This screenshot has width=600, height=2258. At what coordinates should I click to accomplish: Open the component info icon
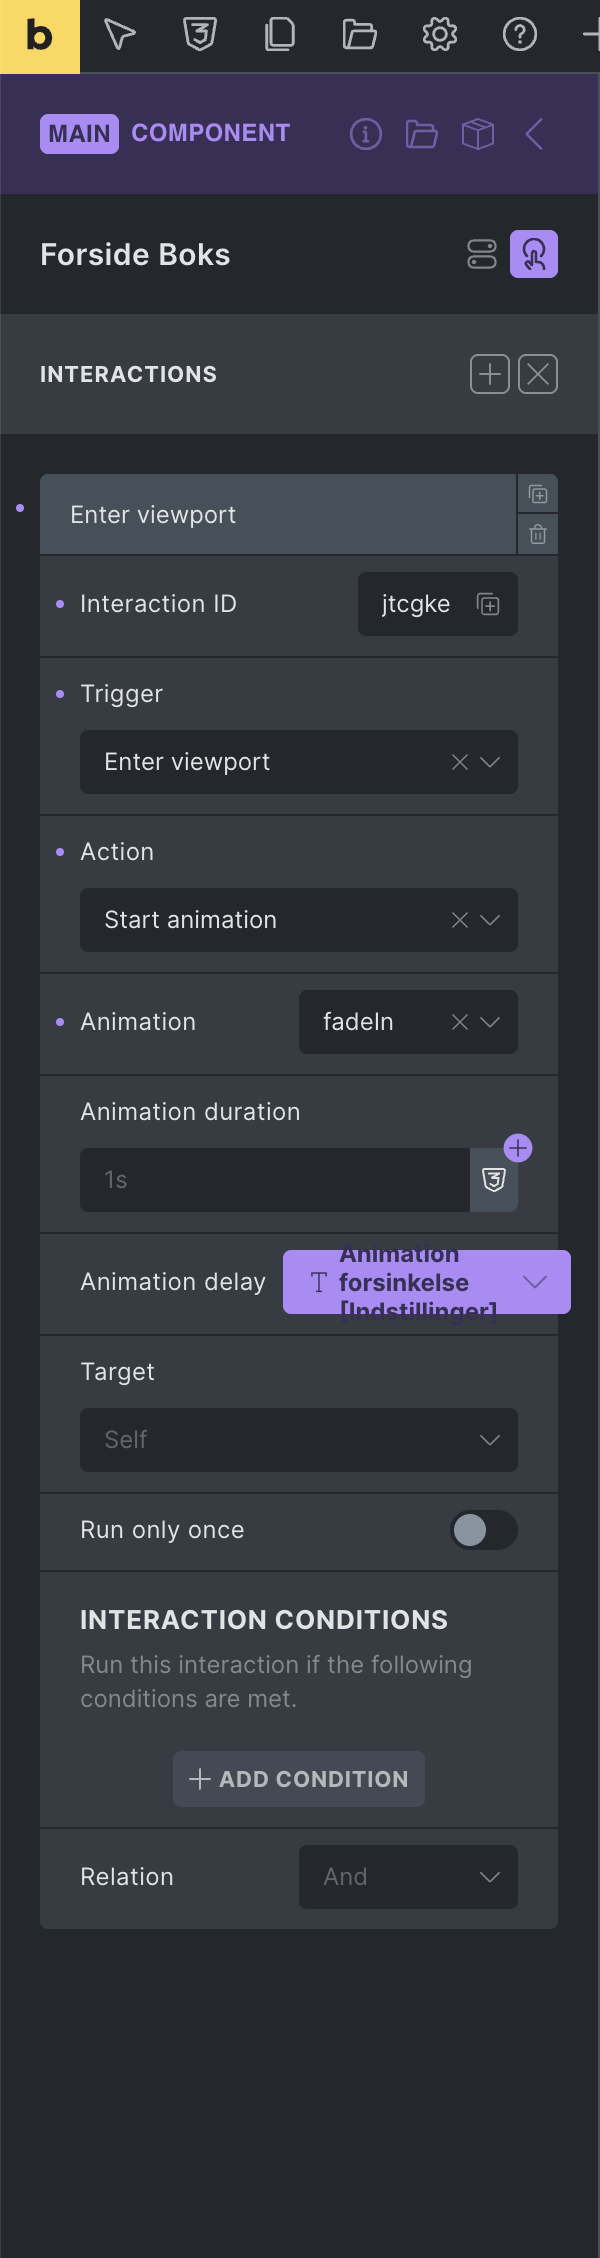[x=366, y=134]
